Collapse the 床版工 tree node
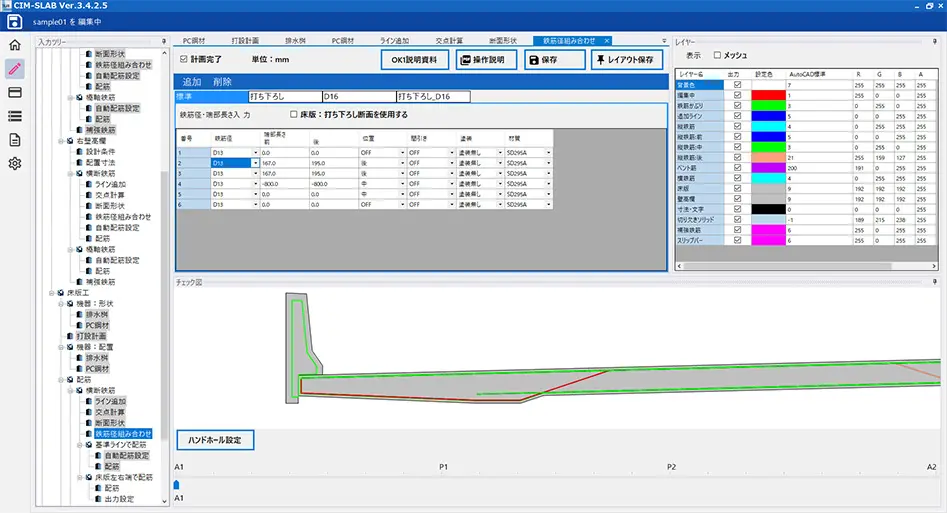 click(51, 292)
